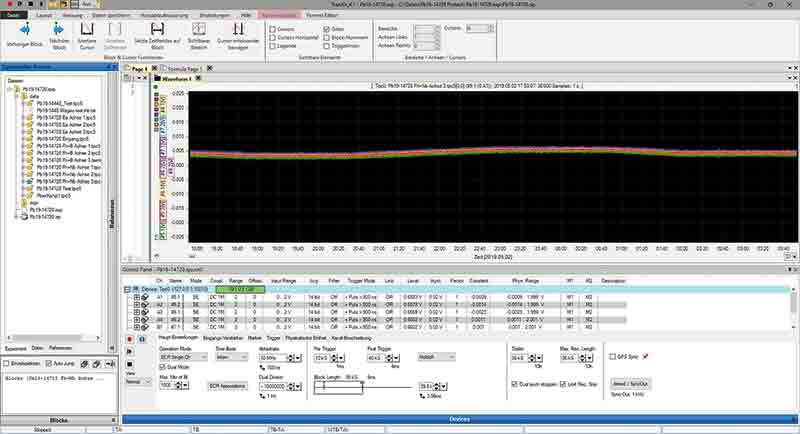Open the Operation Mode dropdown
The width and height of the screenshot is (800, 434).
(x=183, y=358)
